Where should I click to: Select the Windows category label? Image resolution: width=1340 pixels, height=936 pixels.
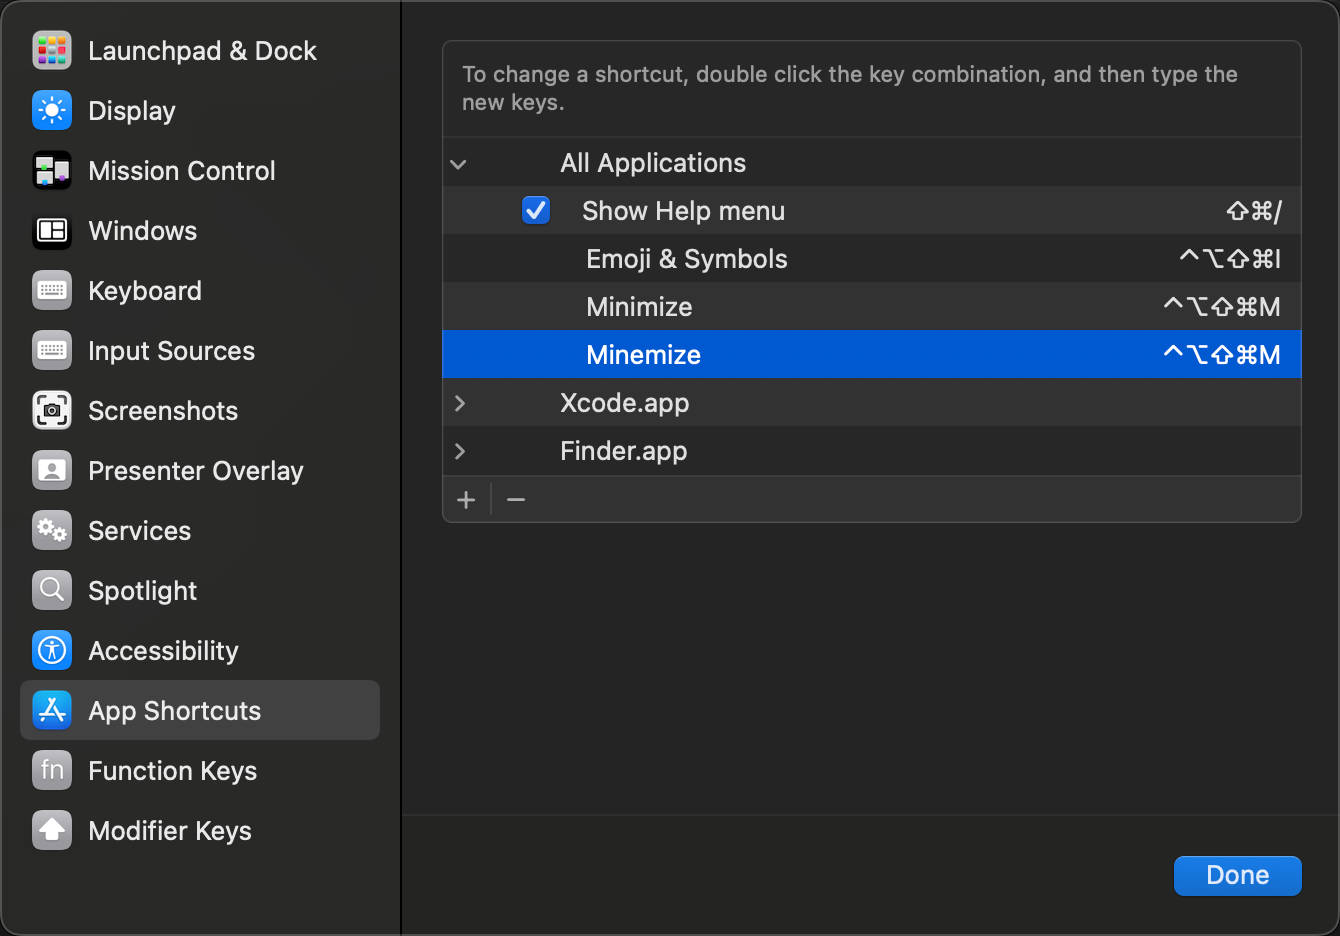coord(143,231)
